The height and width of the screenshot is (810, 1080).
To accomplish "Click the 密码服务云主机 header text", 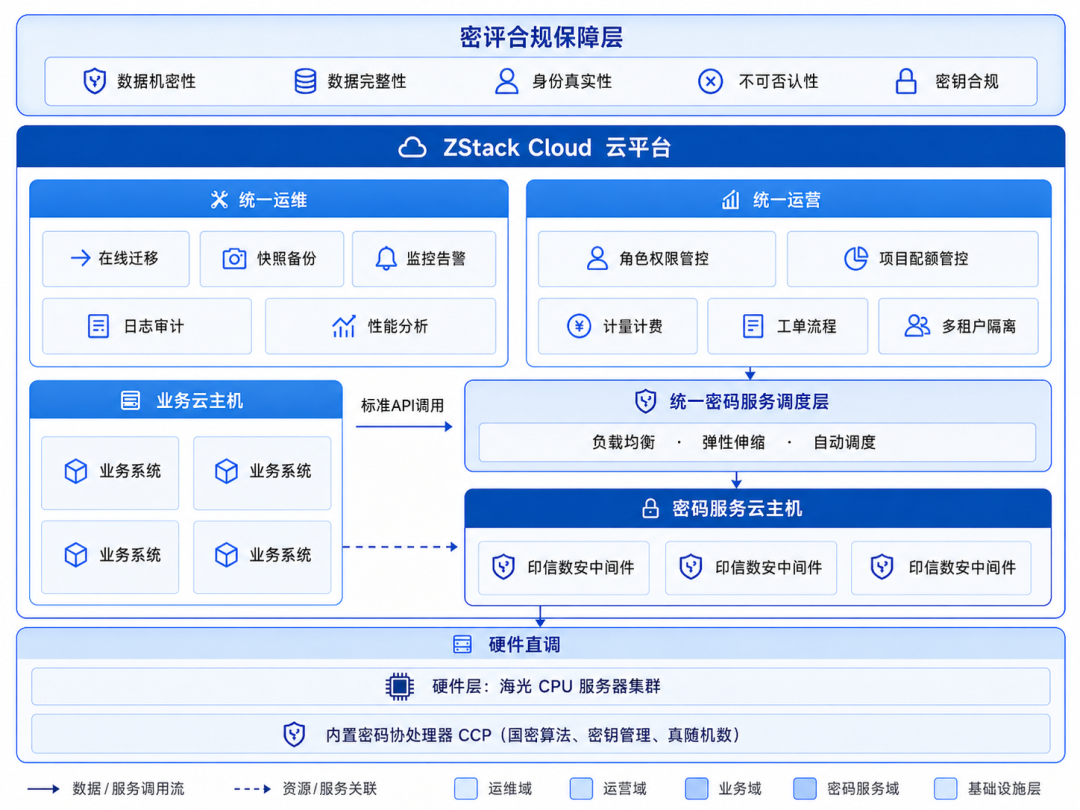I will (737, 509).
